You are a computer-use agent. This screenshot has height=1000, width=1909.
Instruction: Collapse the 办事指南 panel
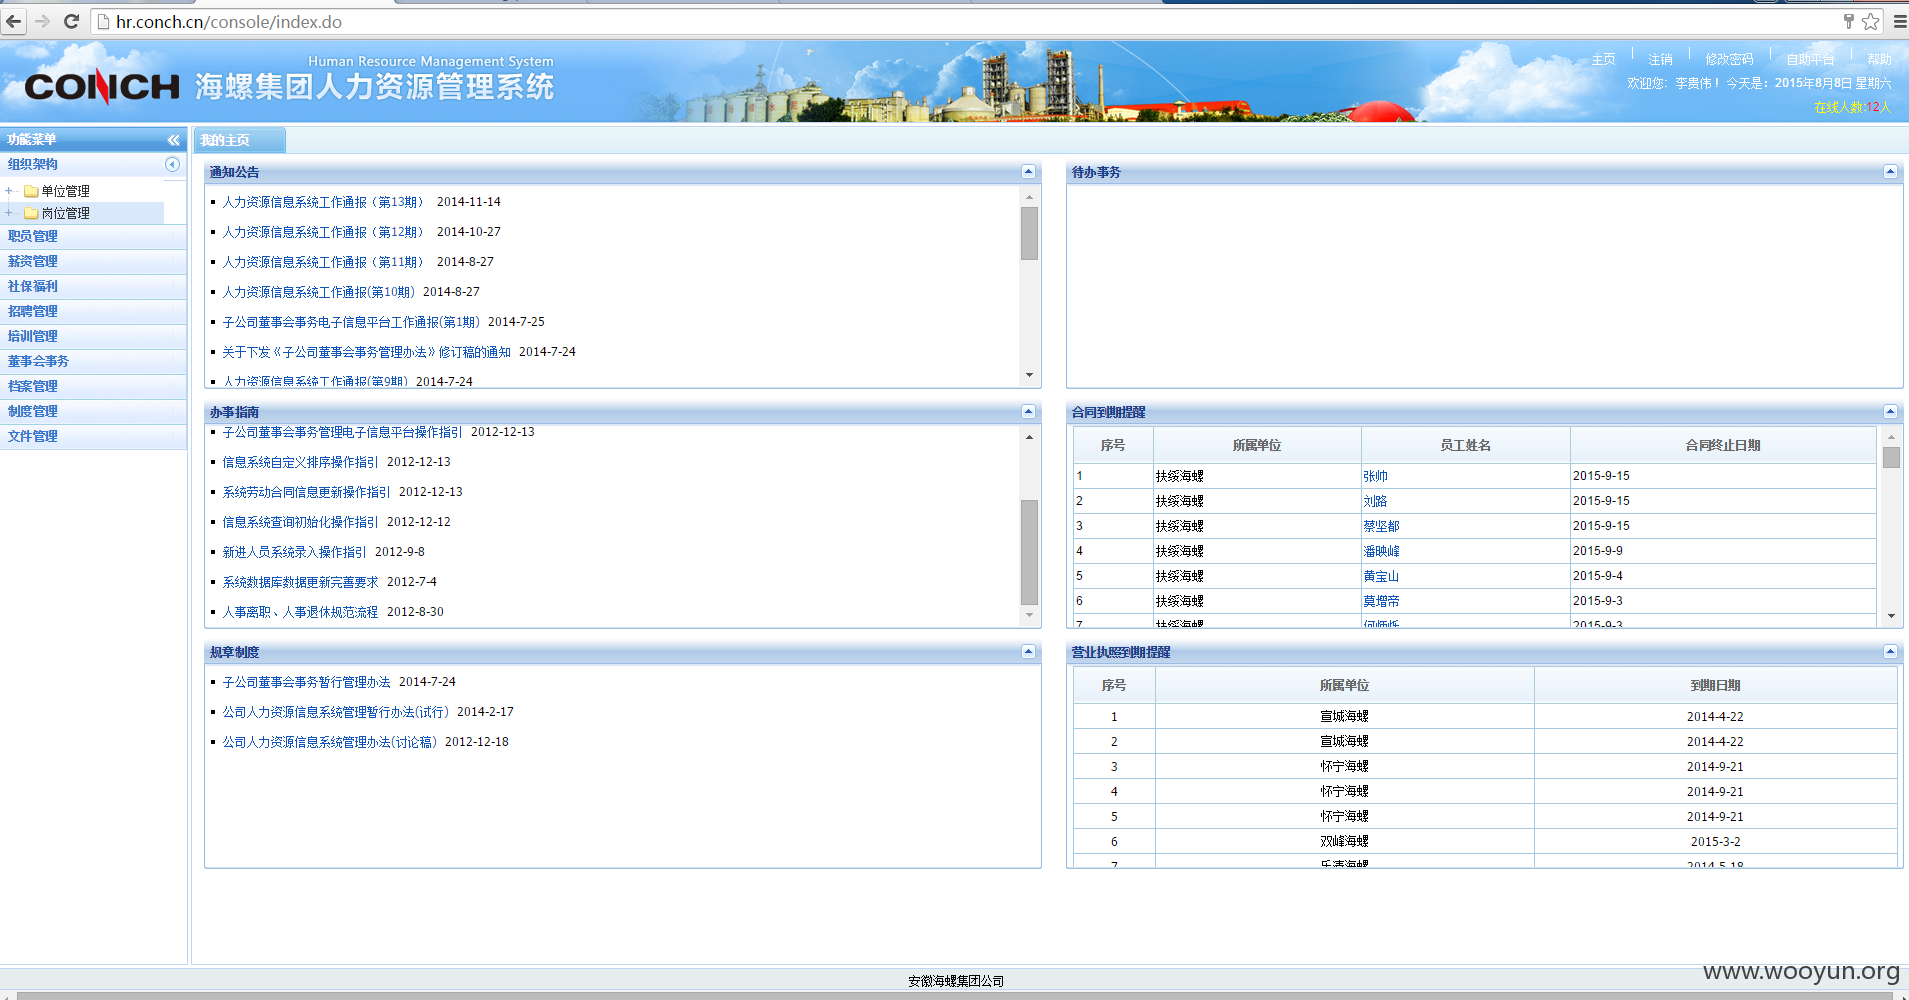coord(1028,412)
